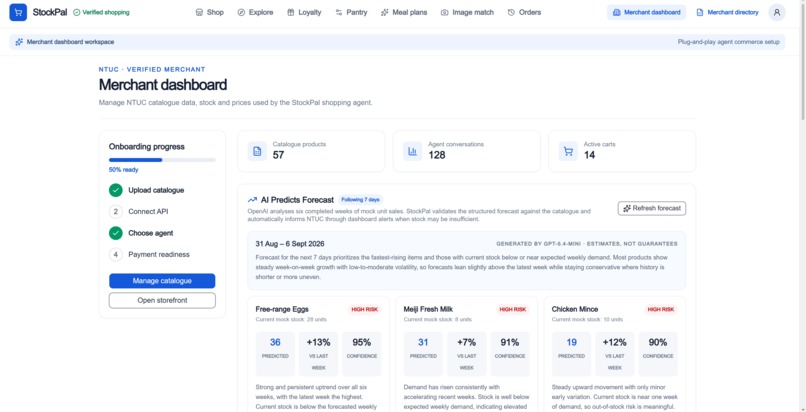Click the Verified shopping check icon
The width and height of the screenshot is (806, 412).
77,12
